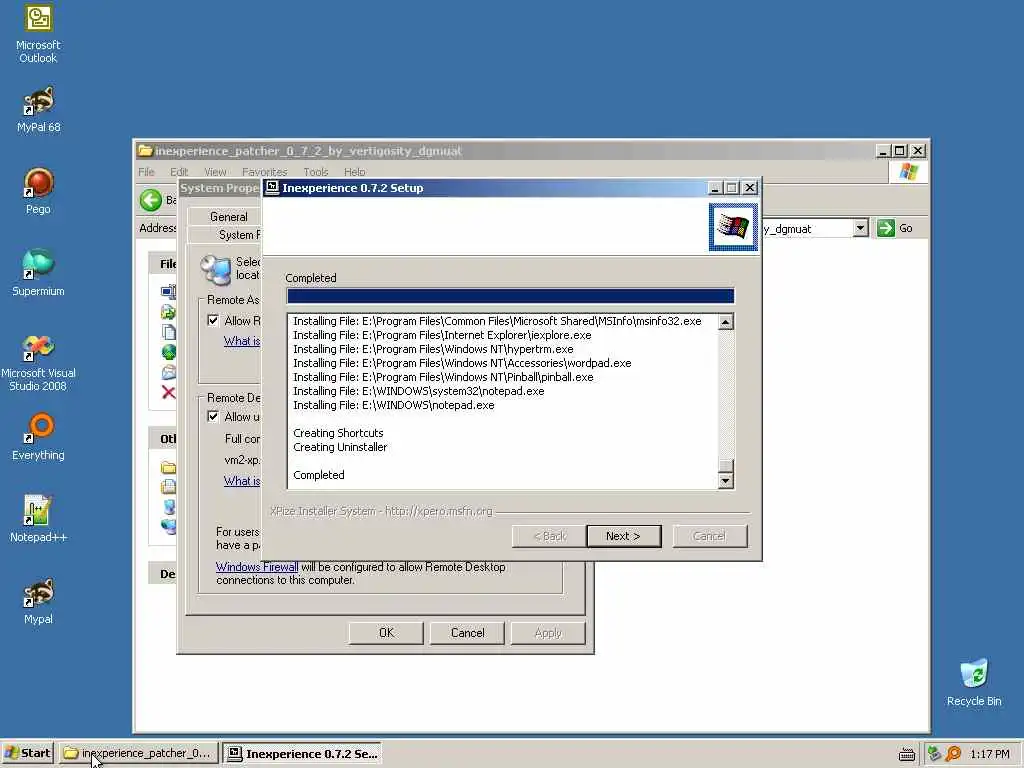This screenshot has width=1024, height=768.
Task: Click the completed installation progress bar
Action: click(510, 296)
